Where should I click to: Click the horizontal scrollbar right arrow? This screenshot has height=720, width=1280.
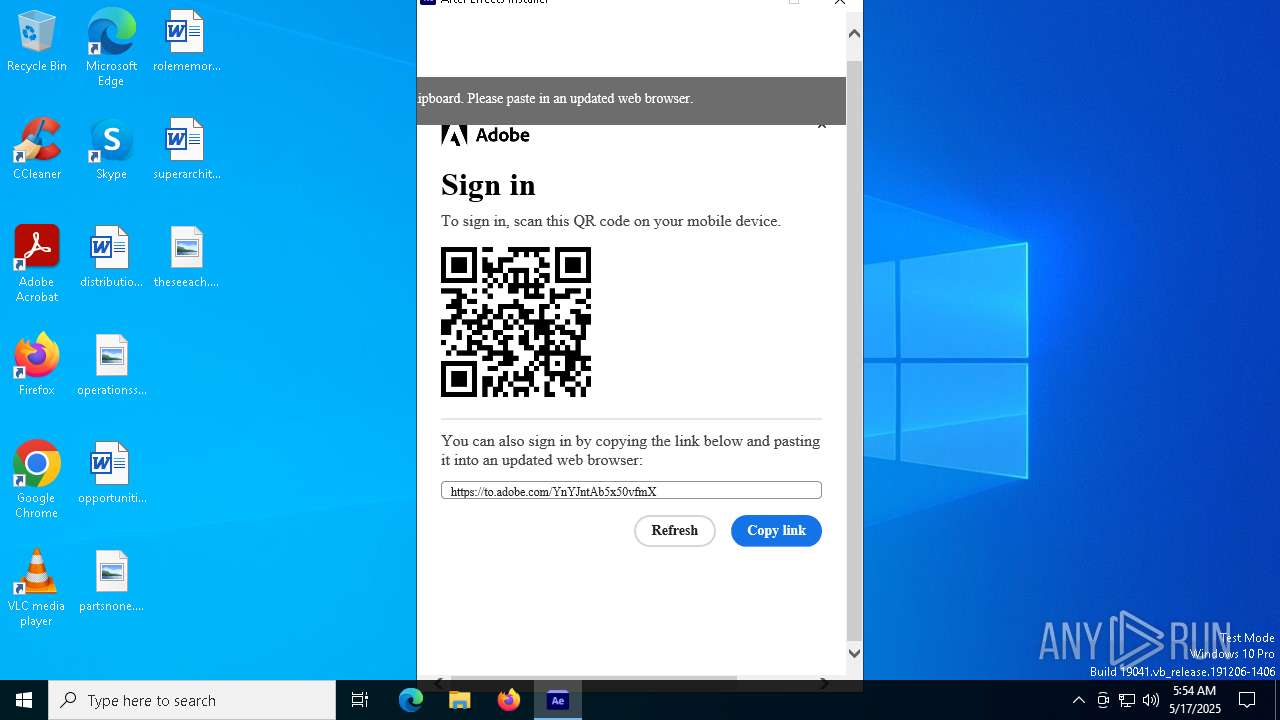point(824,683)
